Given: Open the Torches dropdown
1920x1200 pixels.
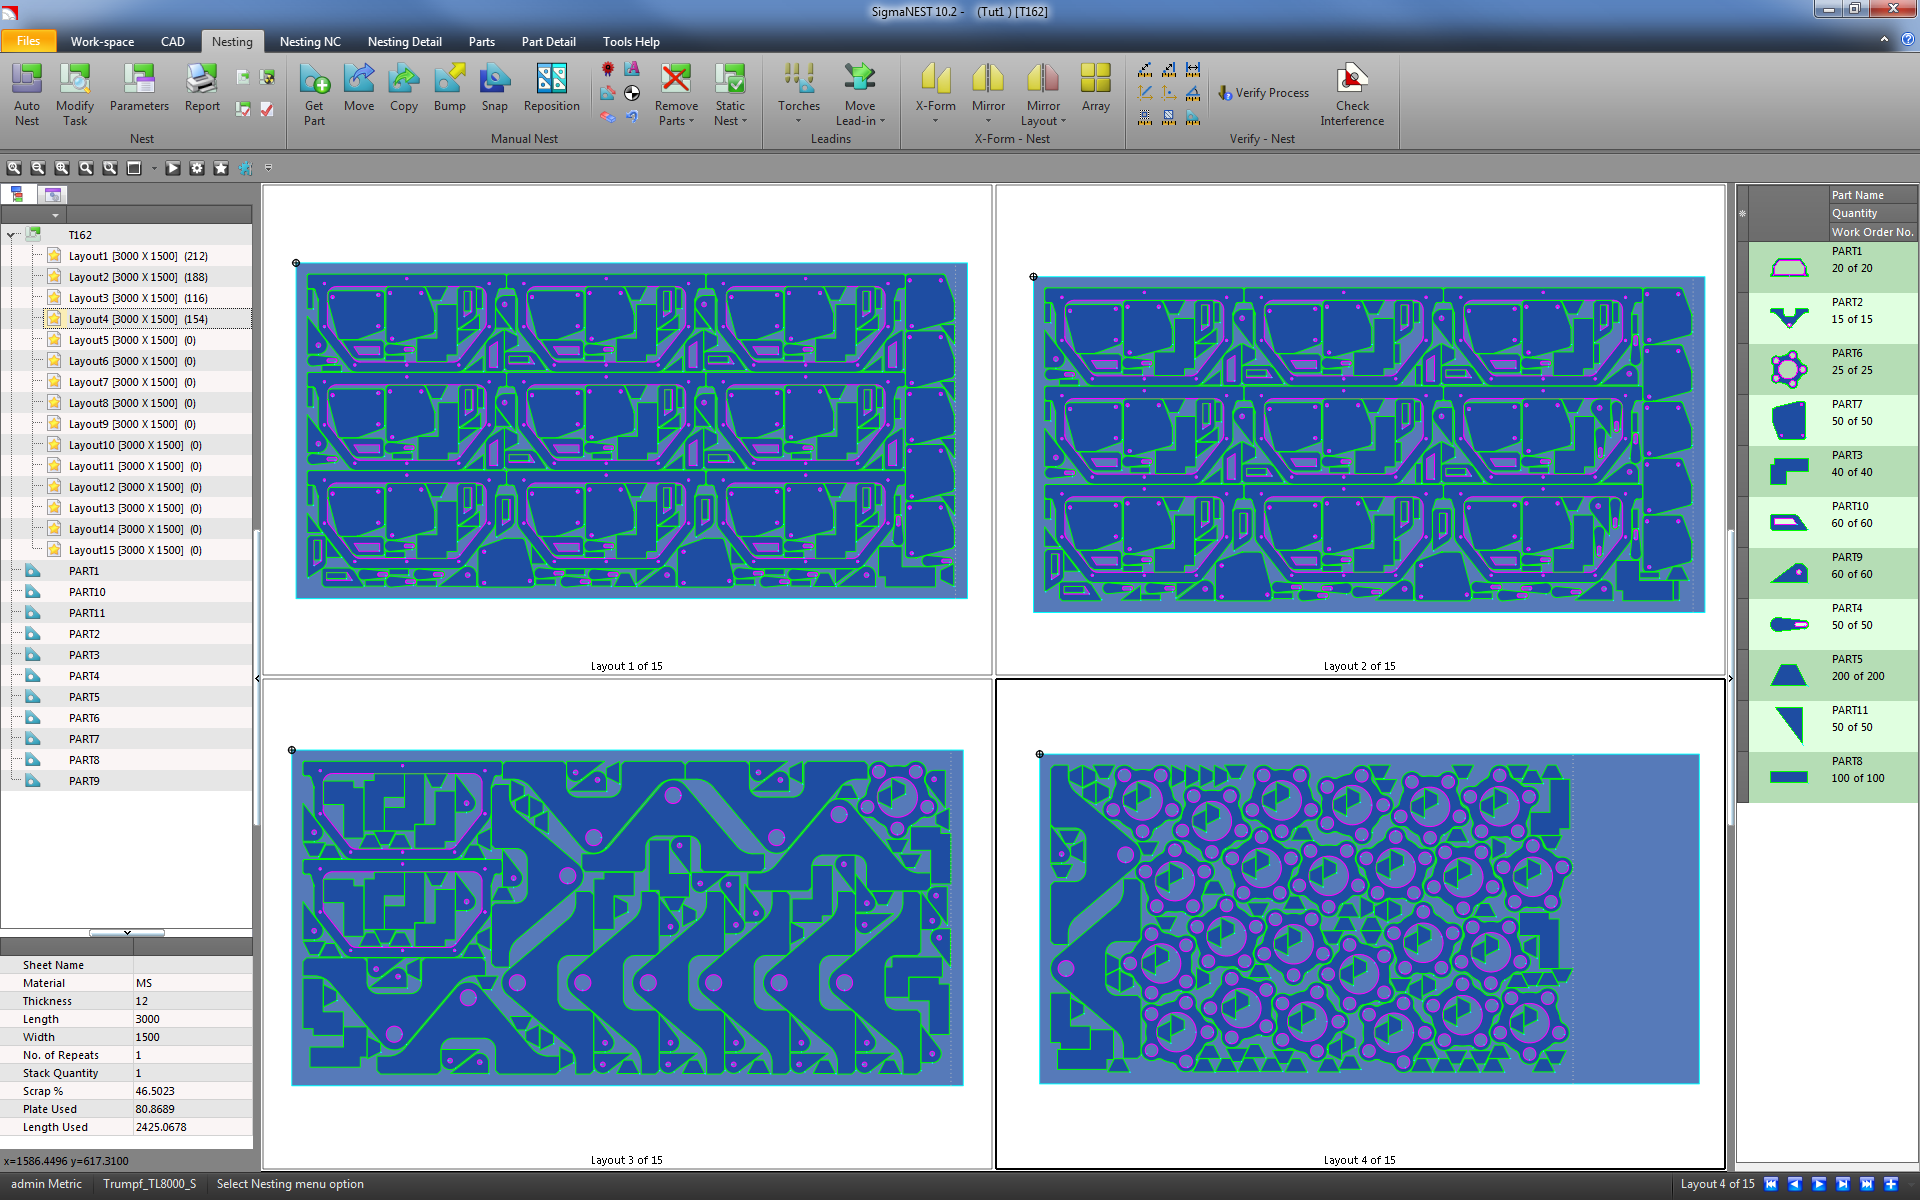Looking at the screenshot, I should tap(798, 95).
